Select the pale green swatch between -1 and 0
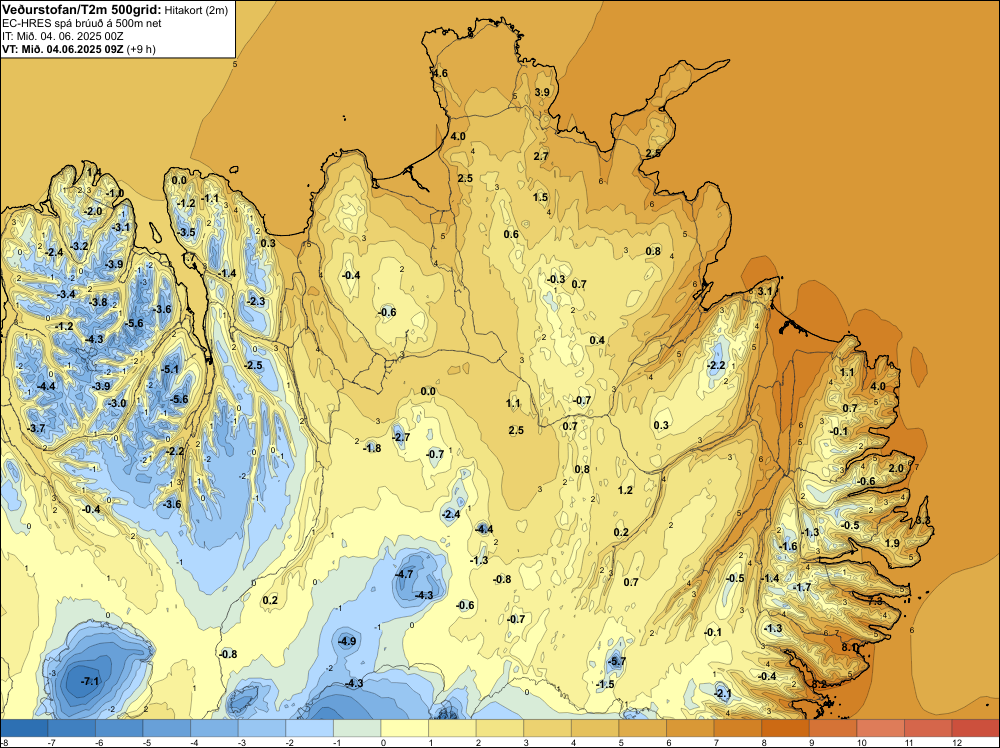The width and height of the screenshot is (1000, 748). (x=357, y=728)
